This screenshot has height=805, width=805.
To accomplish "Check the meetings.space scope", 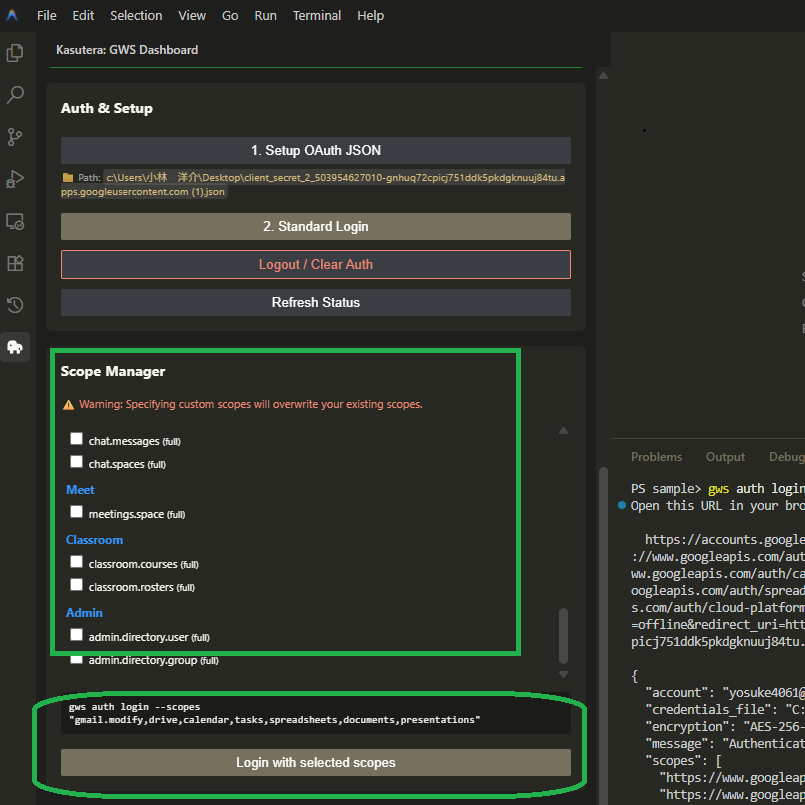I will coord(76,511).
